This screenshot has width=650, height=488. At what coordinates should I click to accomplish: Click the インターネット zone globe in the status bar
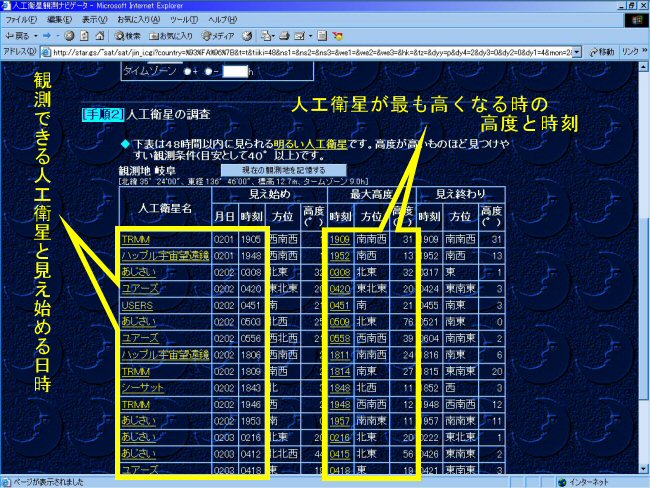562,482
